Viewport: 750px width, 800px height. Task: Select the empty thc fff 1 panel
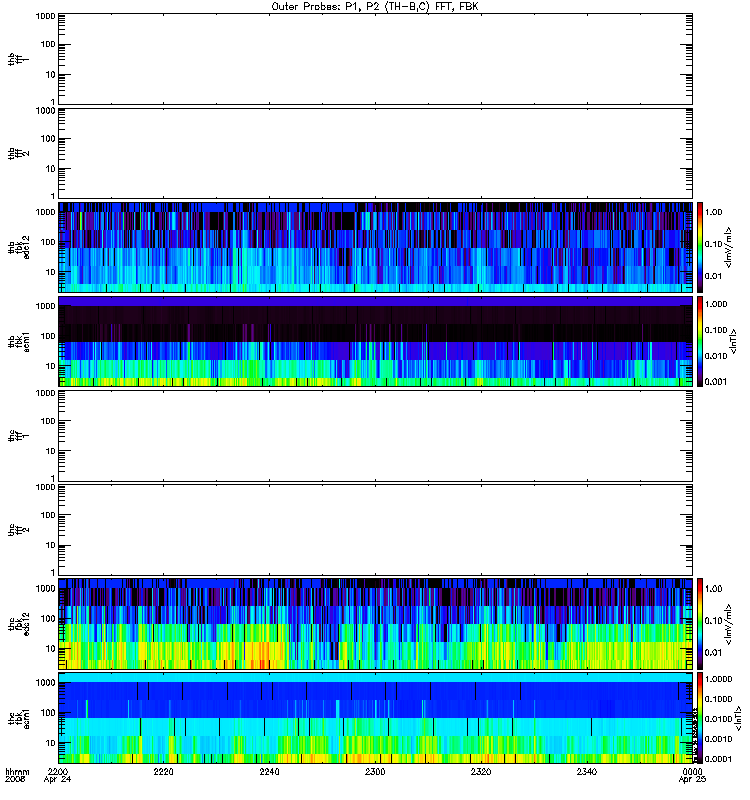pyautogui.click(x=375, y=436)
